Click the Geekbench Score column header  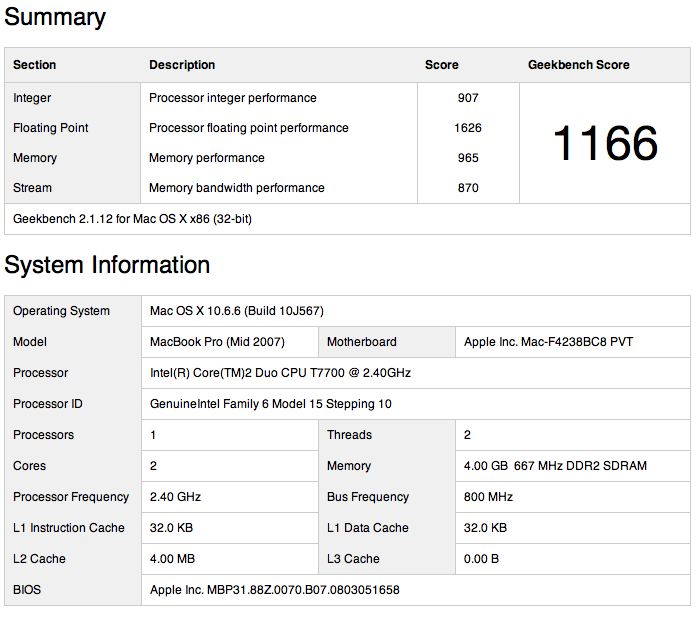pos(579,65)
